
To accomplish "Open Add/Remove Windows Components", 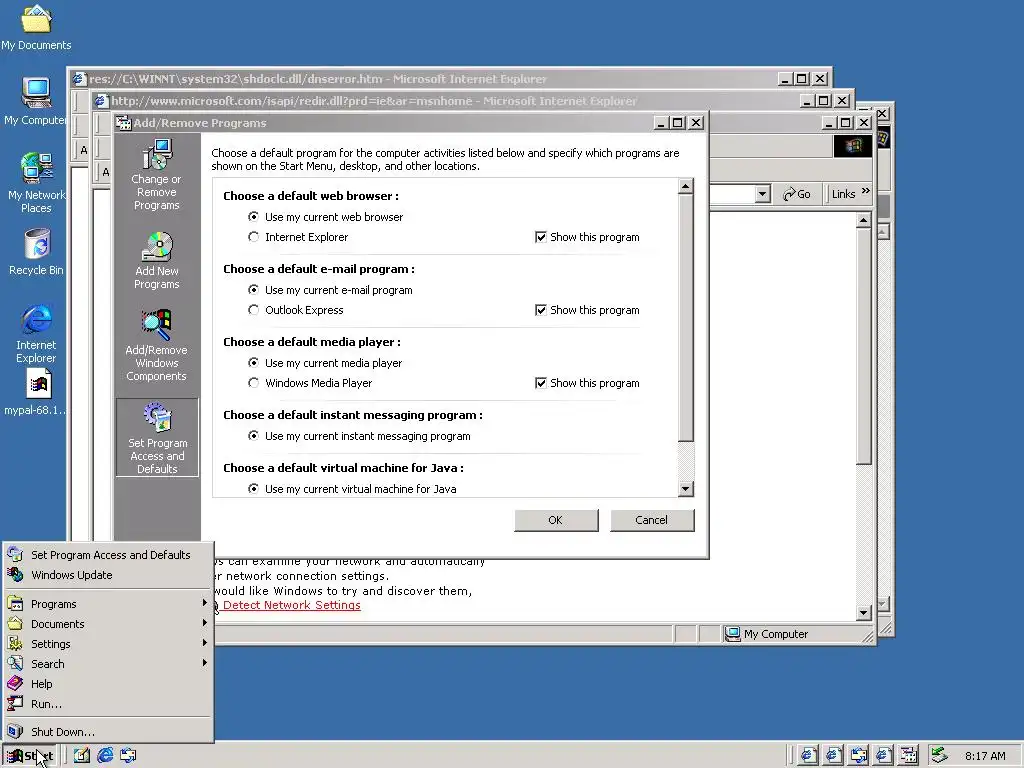I will pyautogui.click(x=157, y=345).
